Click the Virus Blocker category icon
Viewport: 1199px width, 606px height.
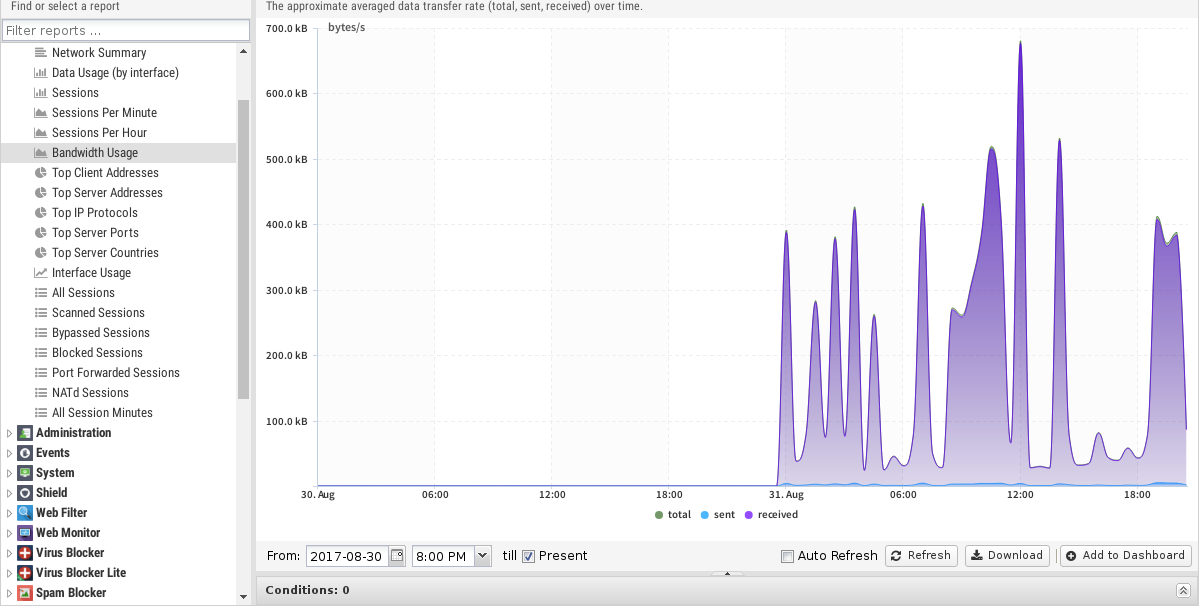coord(25,553)
